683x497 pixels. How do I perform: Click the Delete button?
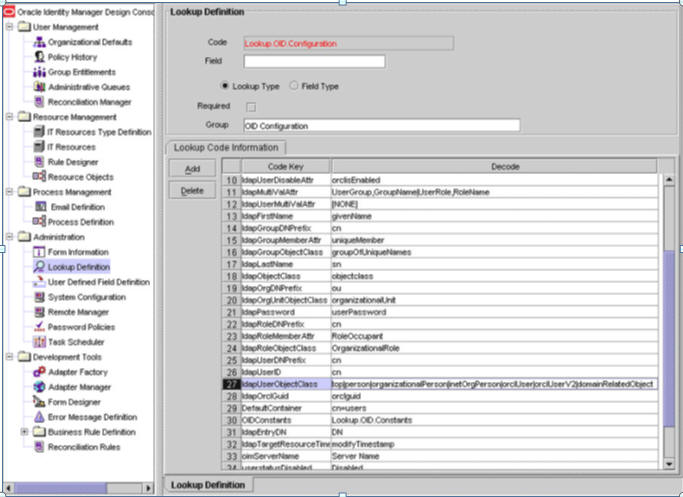click(192, 191)
